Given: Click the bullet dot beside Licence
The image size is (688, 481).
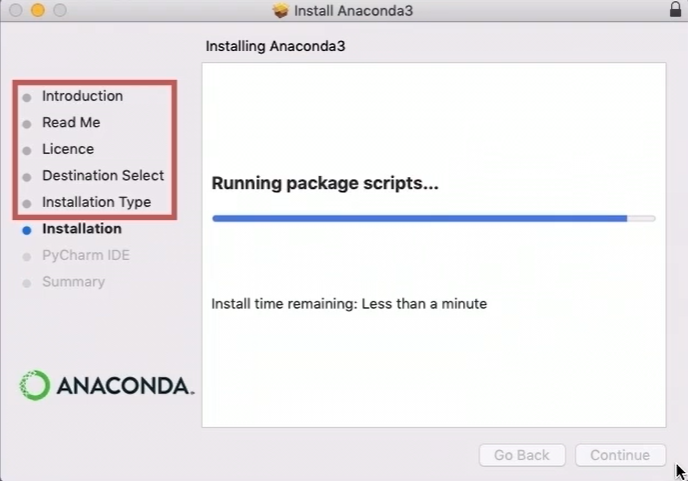Looking at the screenshot, I should (27, 150).
